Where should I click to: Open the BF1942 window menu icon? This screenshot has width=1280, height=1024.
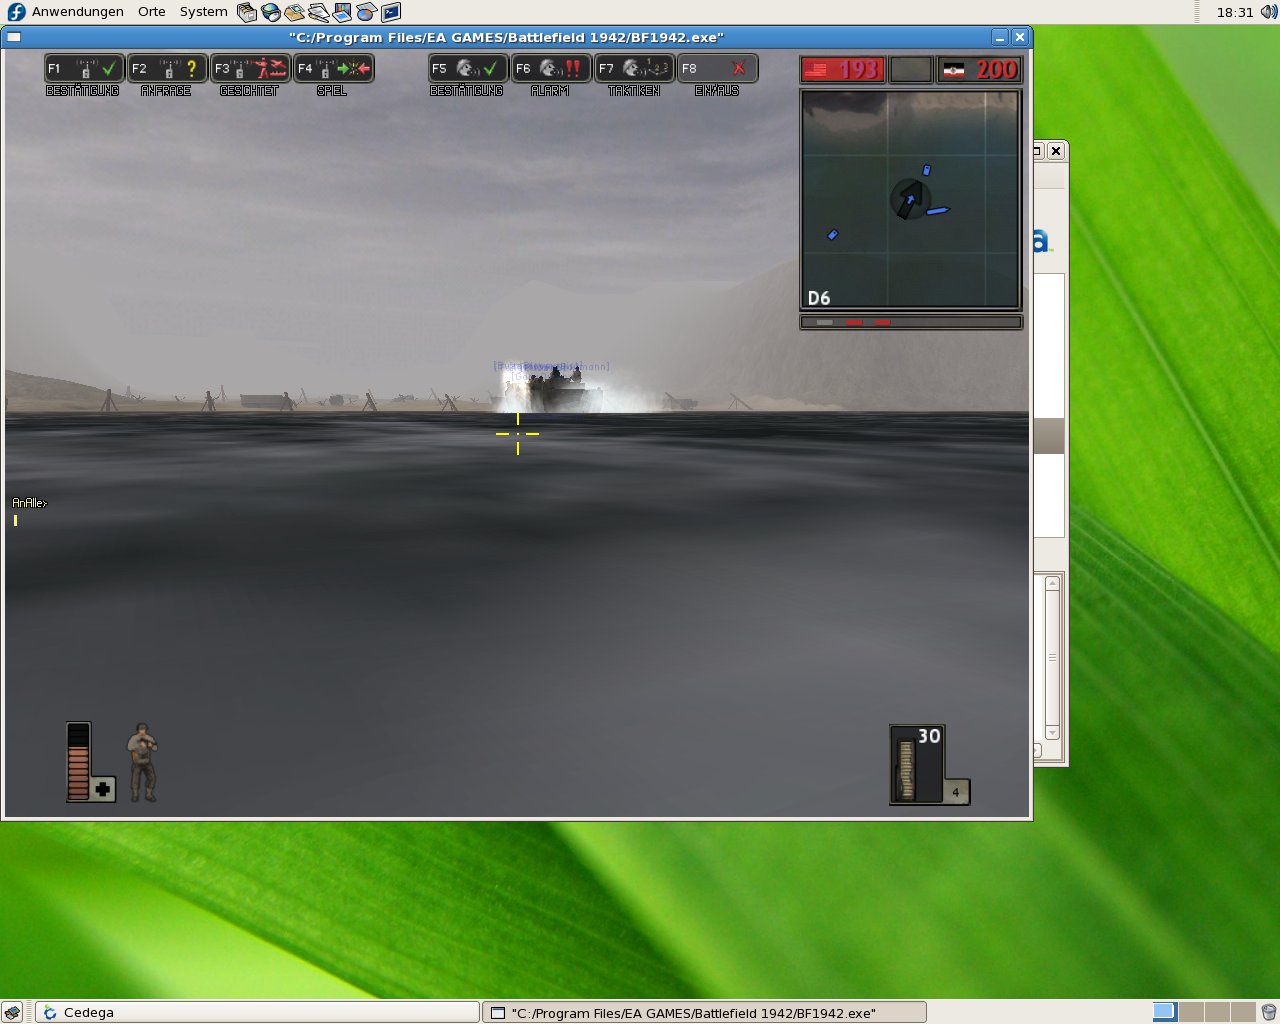(14, 37)
